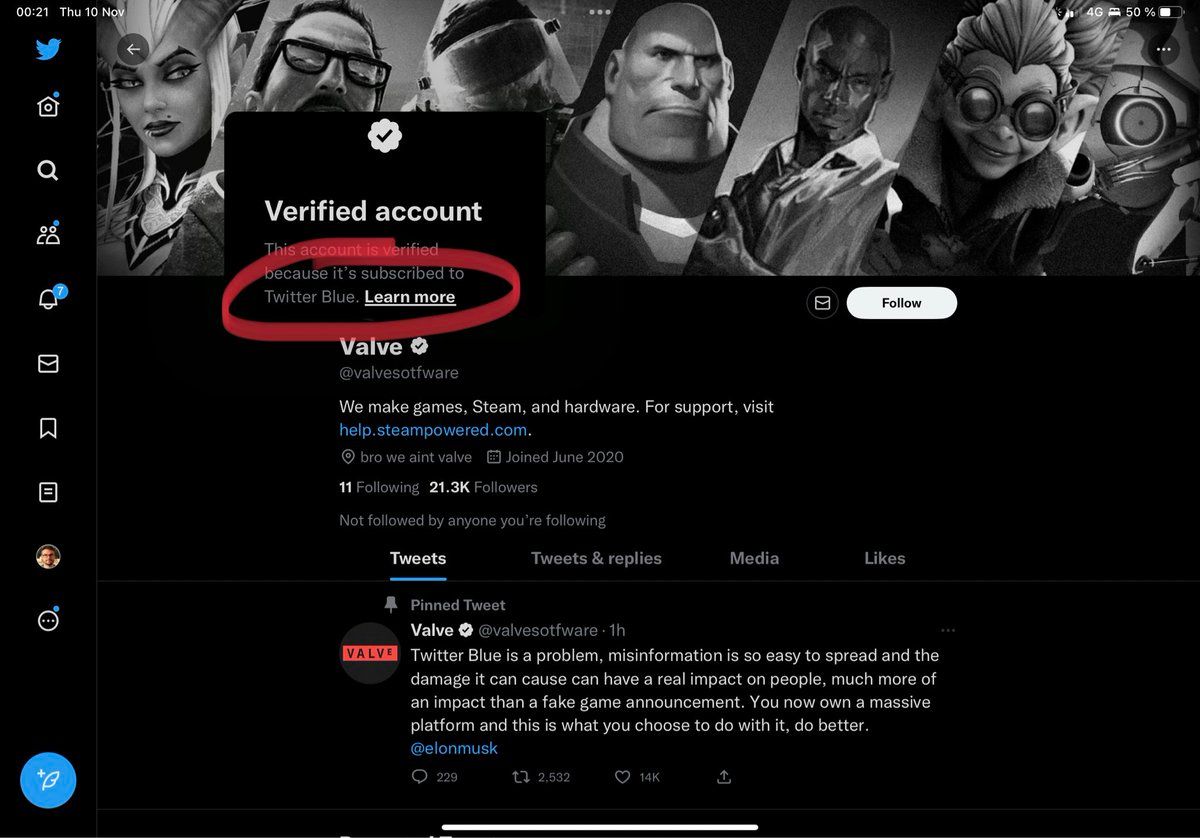Switch to Tweets & replies tab
This screenshot has height=838, width=1200.
pyautogui.click(x=596, y=559)
